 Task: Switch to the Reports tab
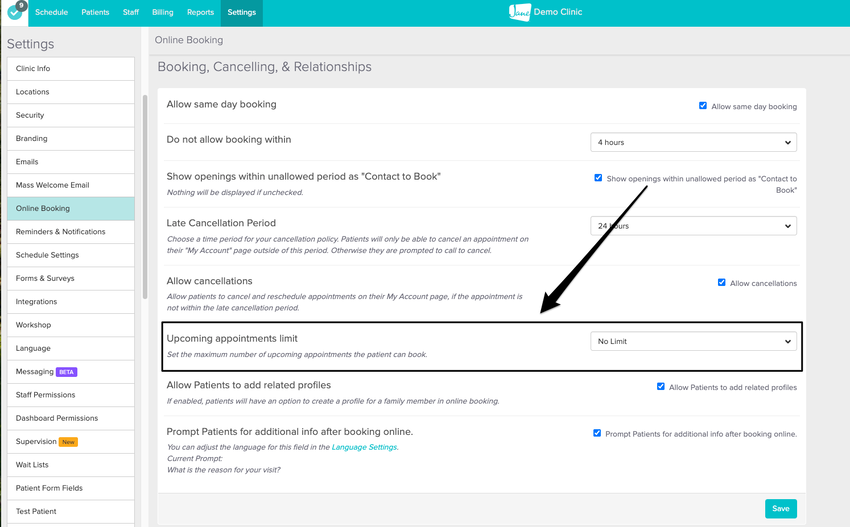tap(201, 12)
